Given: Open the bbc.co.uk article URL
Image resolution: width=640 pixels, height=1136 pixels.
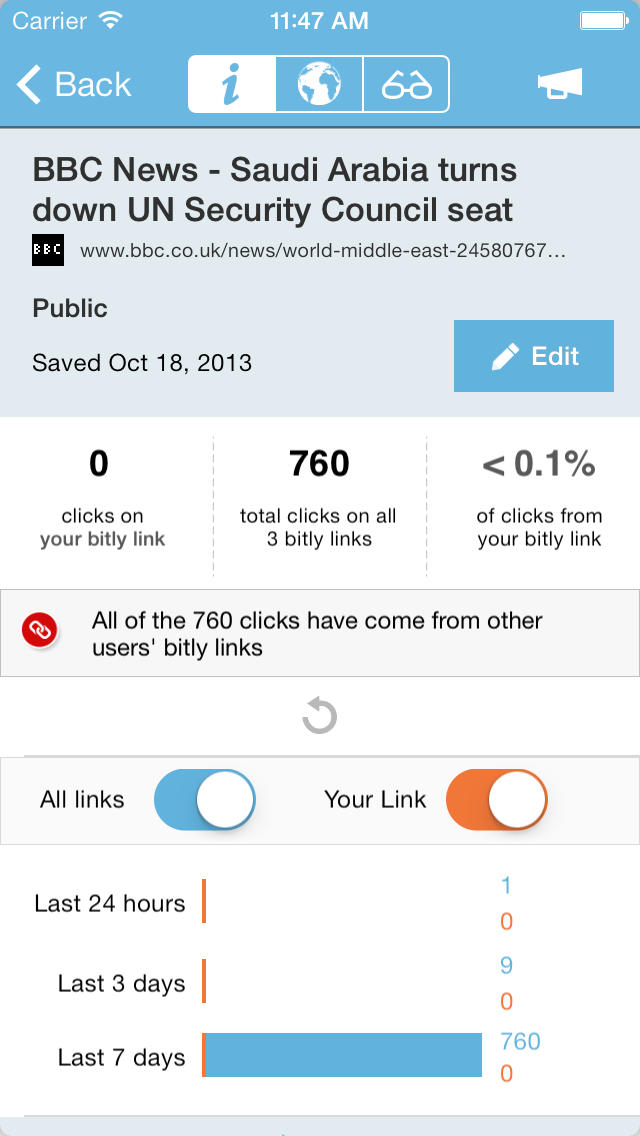Looking at the screenshot, I should (323, 251).
